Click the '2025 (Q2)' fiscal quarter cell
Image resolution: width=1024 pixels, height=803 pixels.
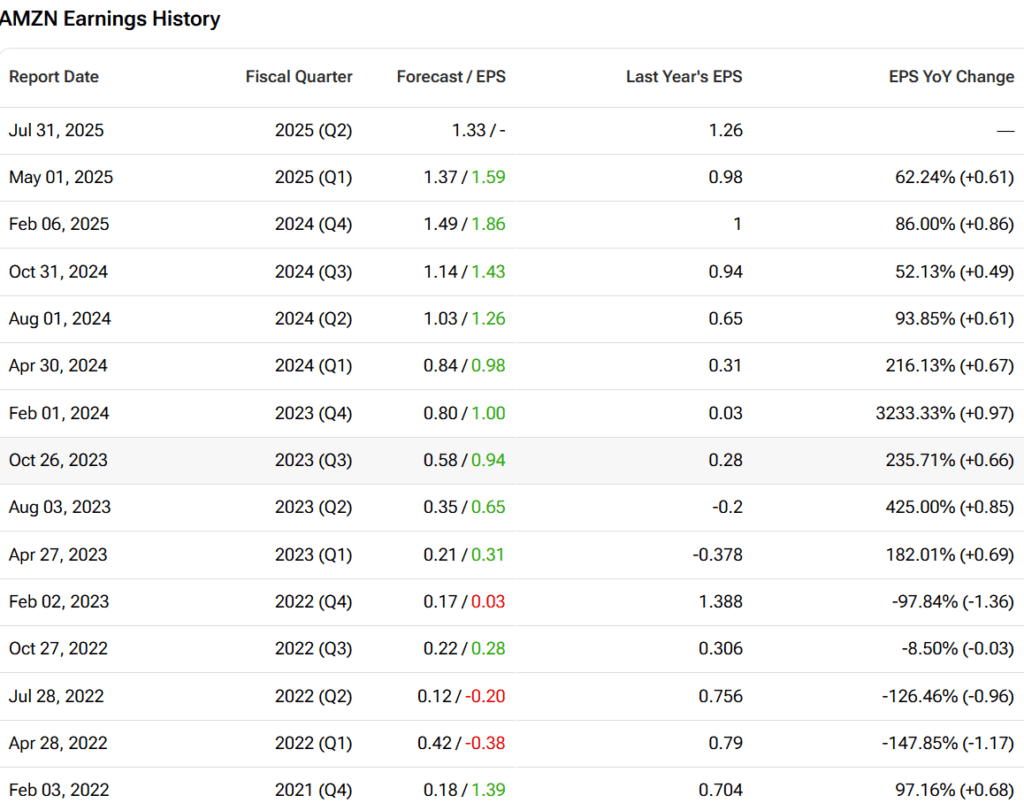pyautogui.click(x=313, y=131)
